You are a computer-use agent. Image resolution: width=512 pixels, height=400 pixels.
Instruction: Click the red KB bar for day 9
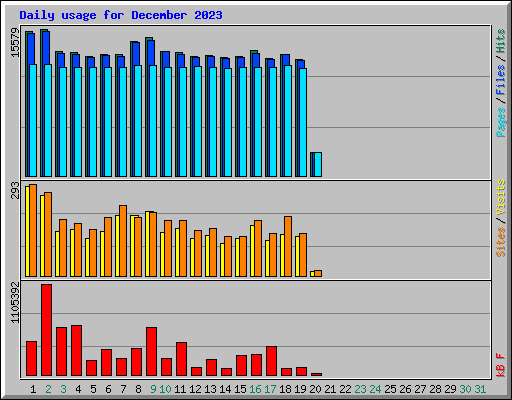(152, 352)
